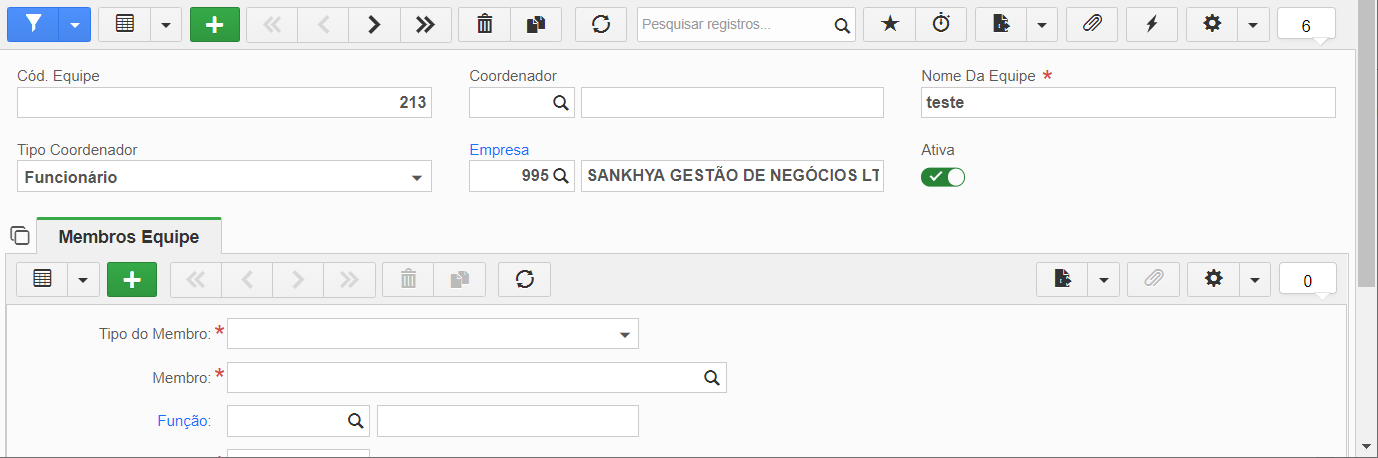The height and width of the screenshot is (458, 1378).
Task: Refresh the main form with the top reload icon
Action: tap(601, 25)
